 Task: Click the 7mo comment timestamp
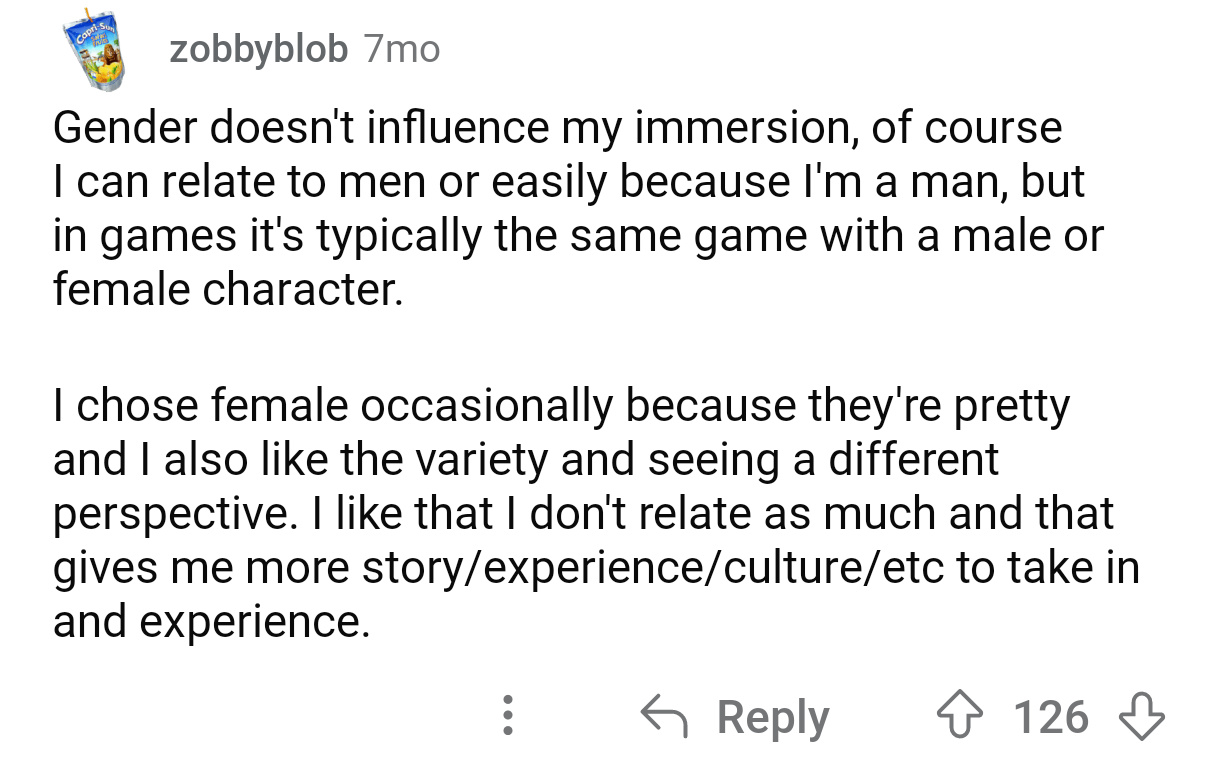(x=402, y=49)
